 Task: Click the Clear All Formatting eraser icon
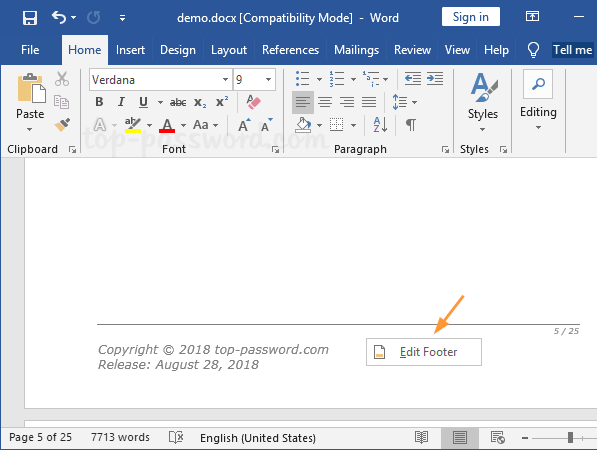pyautogui.click(x=253, y=102)
